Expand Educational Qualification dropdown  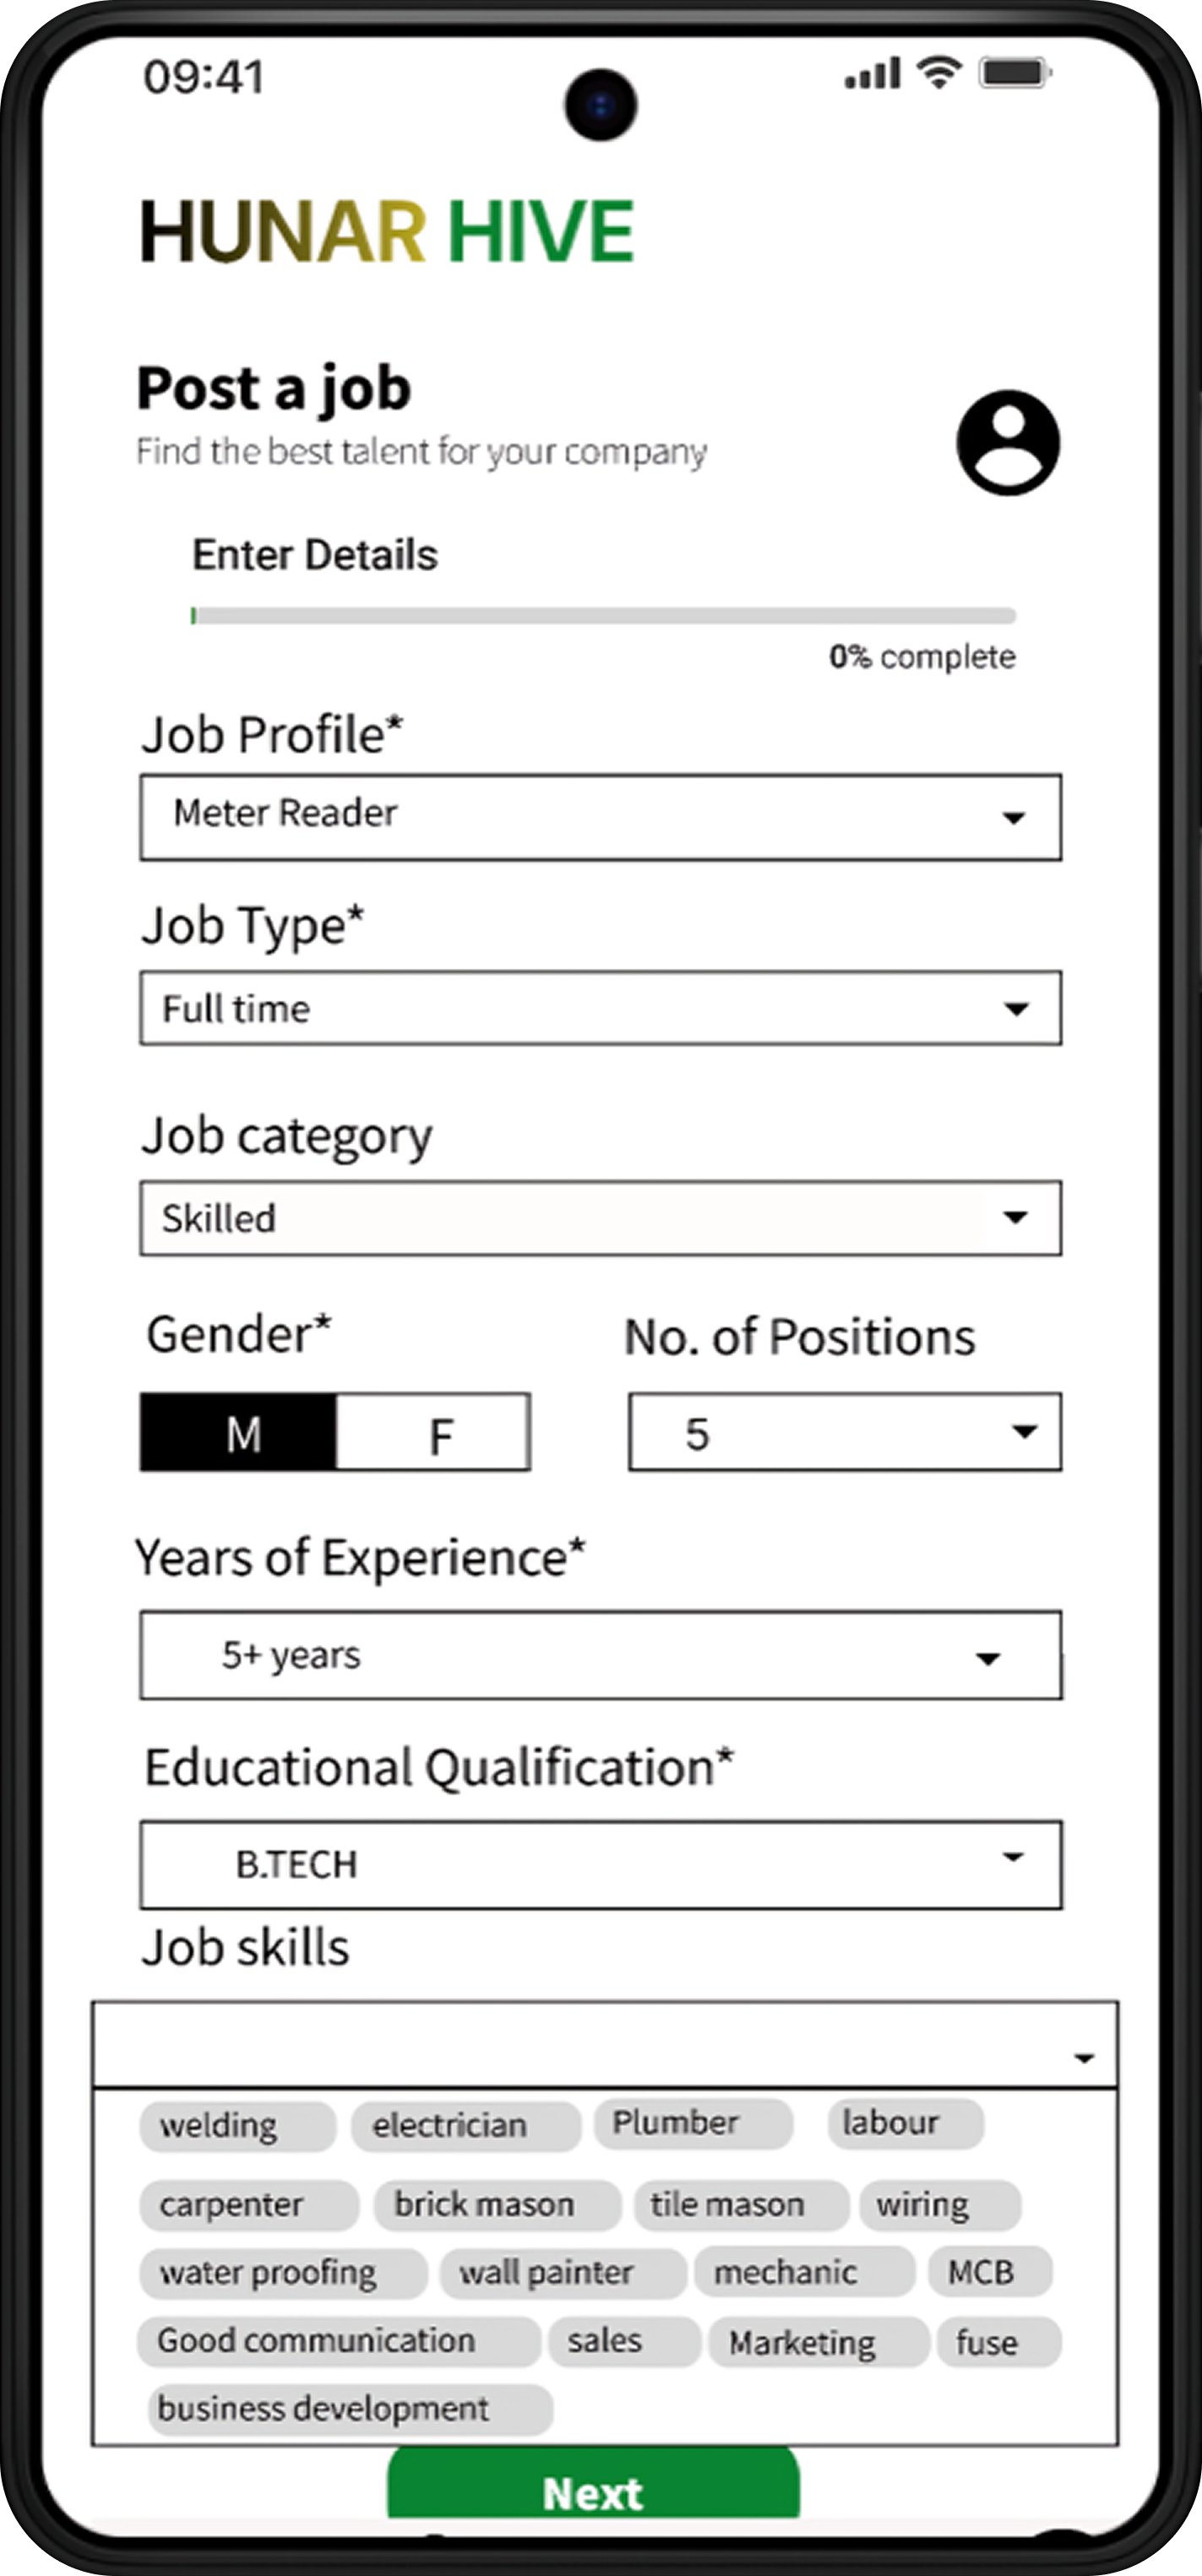click(x=600, y=1864)
